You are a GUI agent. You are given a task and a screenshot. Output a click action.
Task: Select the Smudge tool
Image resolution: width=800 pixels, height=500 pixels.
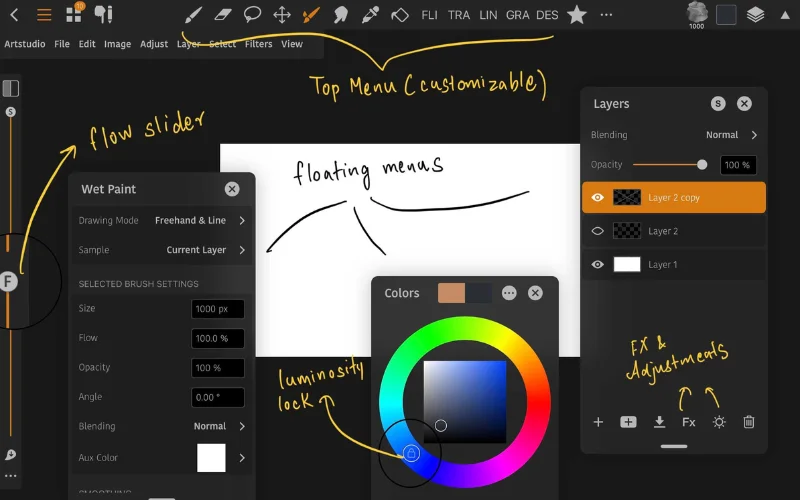340,15
